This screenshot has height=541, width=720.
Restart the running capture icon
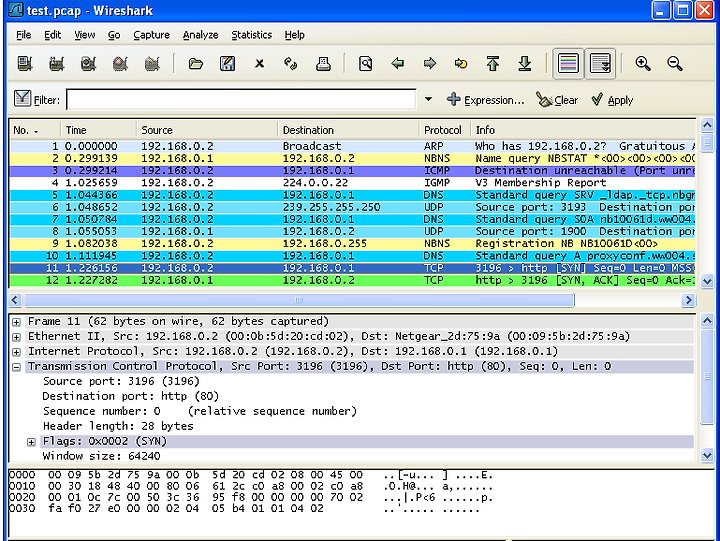(x=152, y=63)
